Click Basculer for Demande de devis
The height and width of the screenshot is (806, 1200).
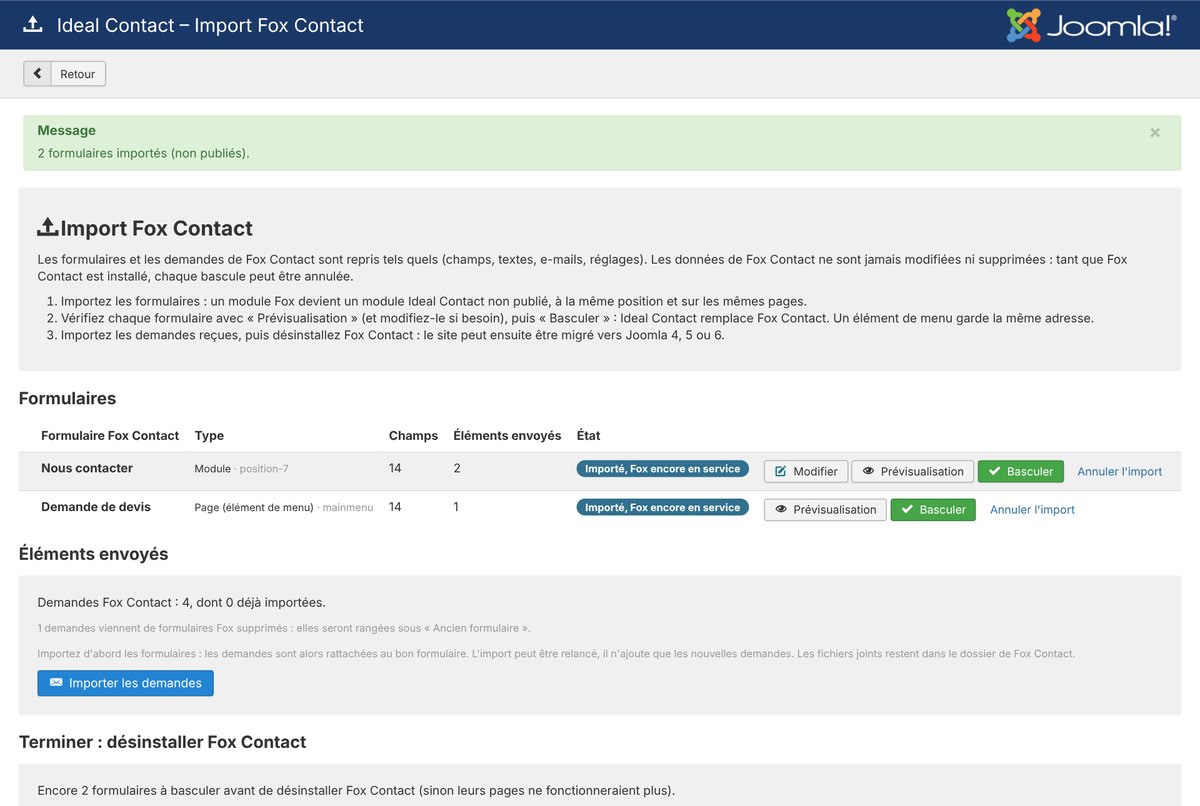point(933,510)
